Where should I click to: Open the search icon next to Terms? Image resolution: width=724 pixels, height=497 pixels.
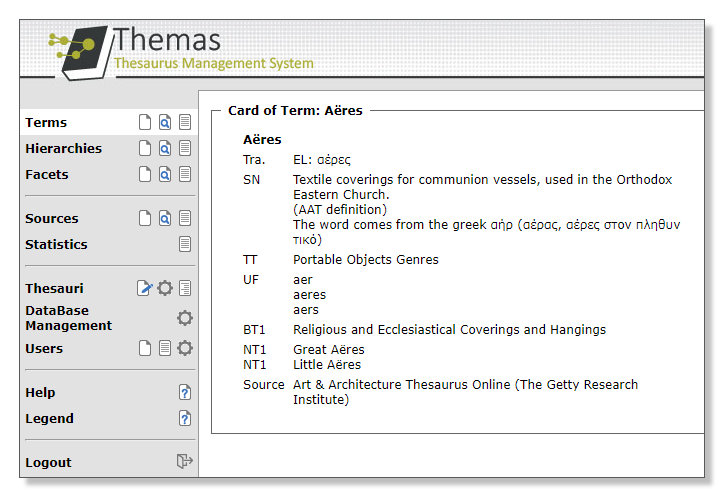tap(165, 122)
